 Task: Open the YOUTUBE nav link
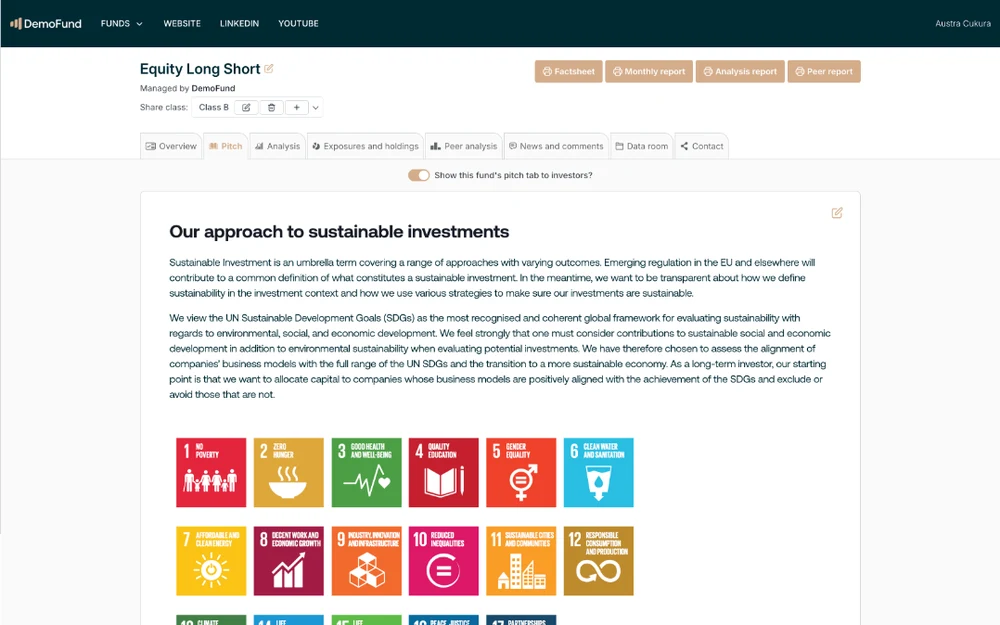coord(298,24)
